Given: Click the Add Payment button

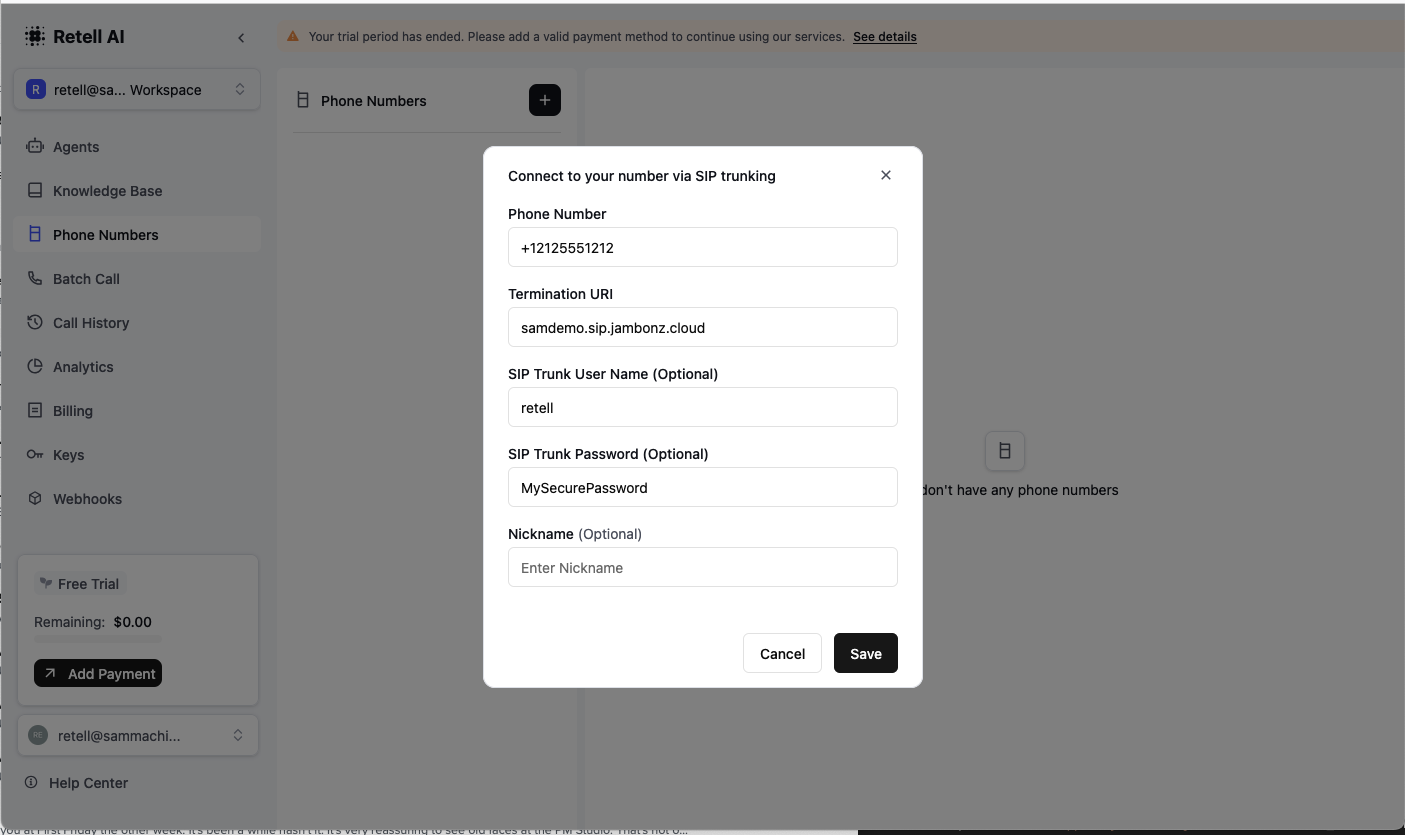Looking at the screenshot, I should click(97, 673).
